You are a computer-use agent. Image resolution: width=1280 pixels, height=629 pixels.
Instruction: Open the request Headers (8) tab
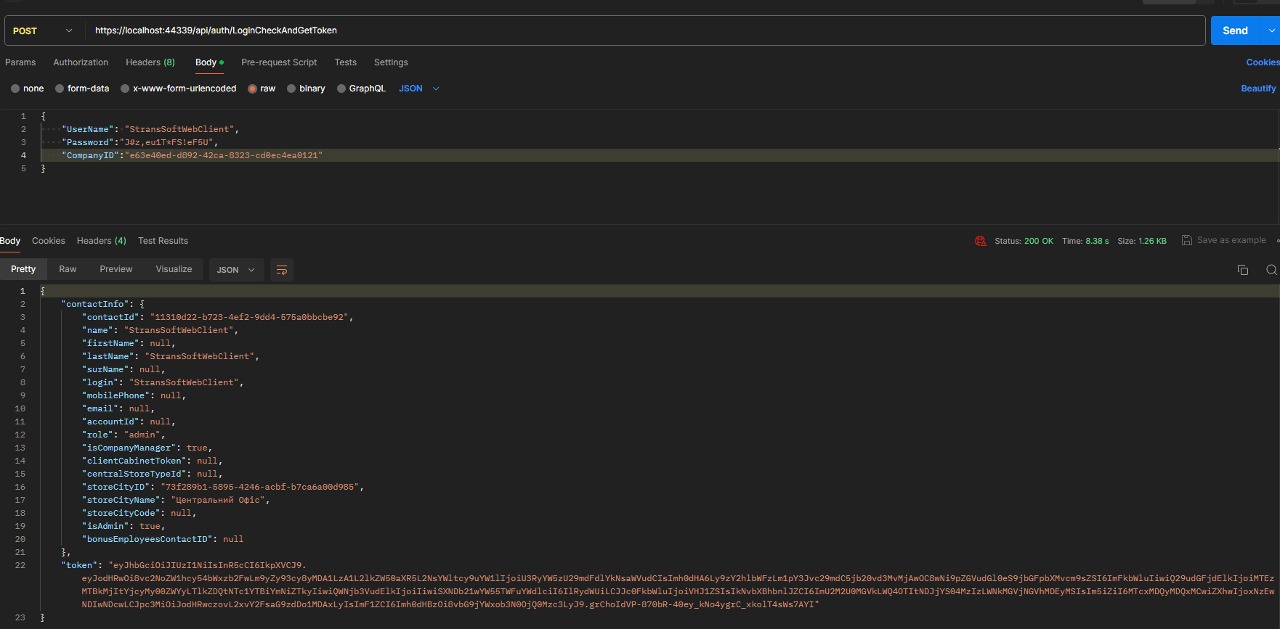[150, 62]
